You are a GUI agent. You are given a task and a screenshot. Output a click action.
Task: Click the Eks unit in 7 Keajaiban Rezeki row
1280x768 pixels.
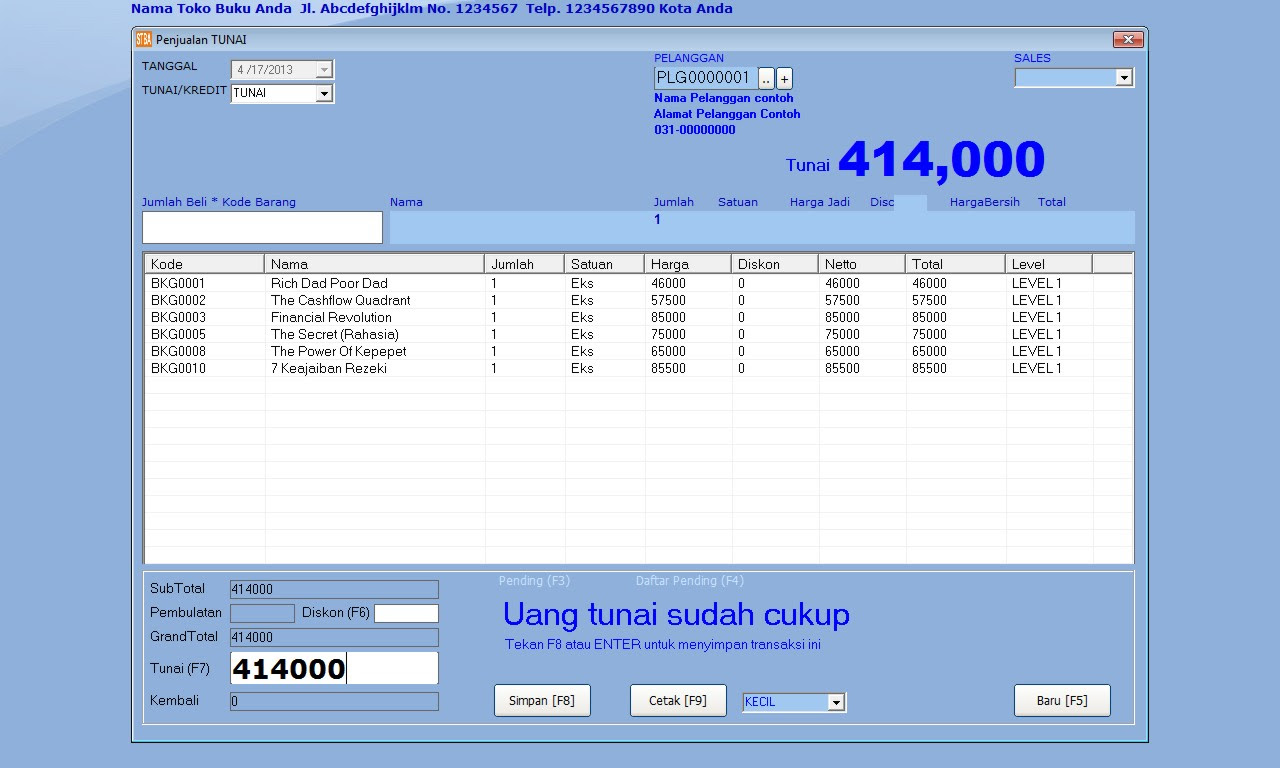coord(582,369)
